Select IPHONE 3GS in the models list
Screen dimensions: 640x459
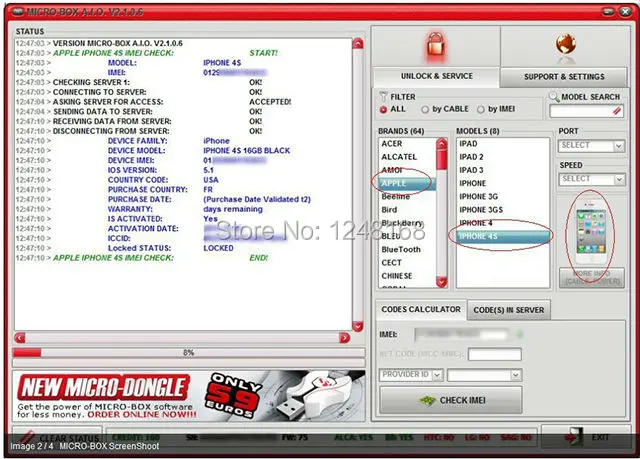[481, 210]
